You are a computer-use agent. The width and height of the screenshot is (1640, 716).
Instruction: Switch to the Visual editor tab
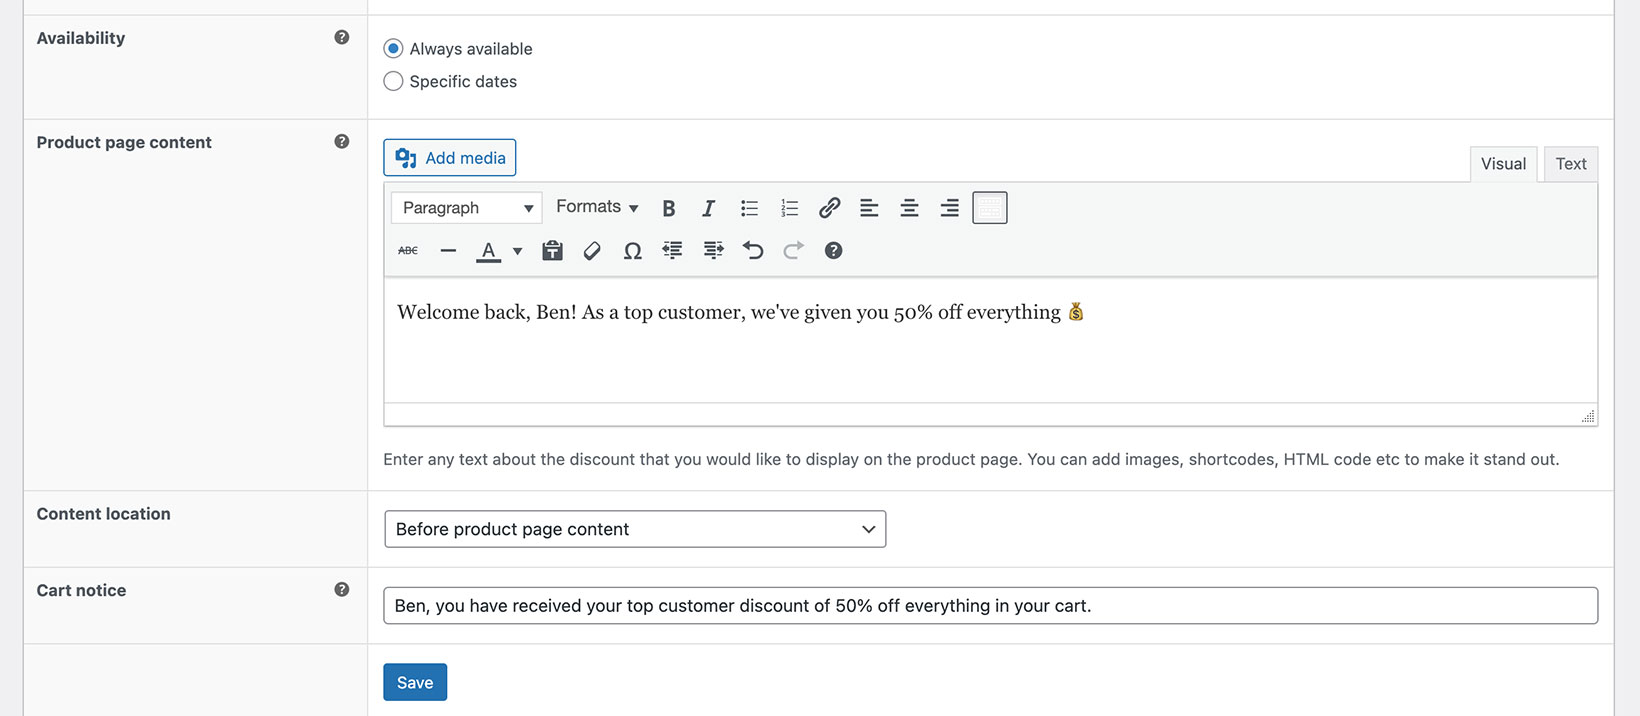click(1503, 164)
